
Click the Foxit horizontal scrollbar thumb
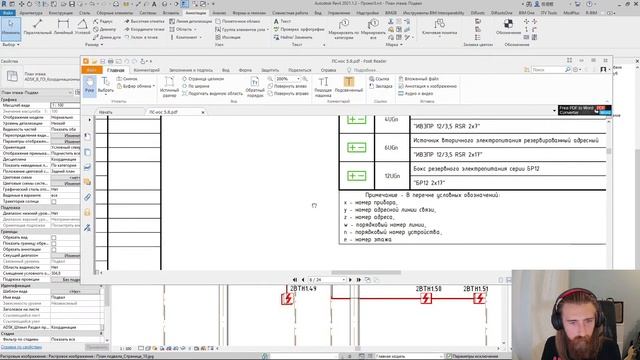(x=366, y=273)
